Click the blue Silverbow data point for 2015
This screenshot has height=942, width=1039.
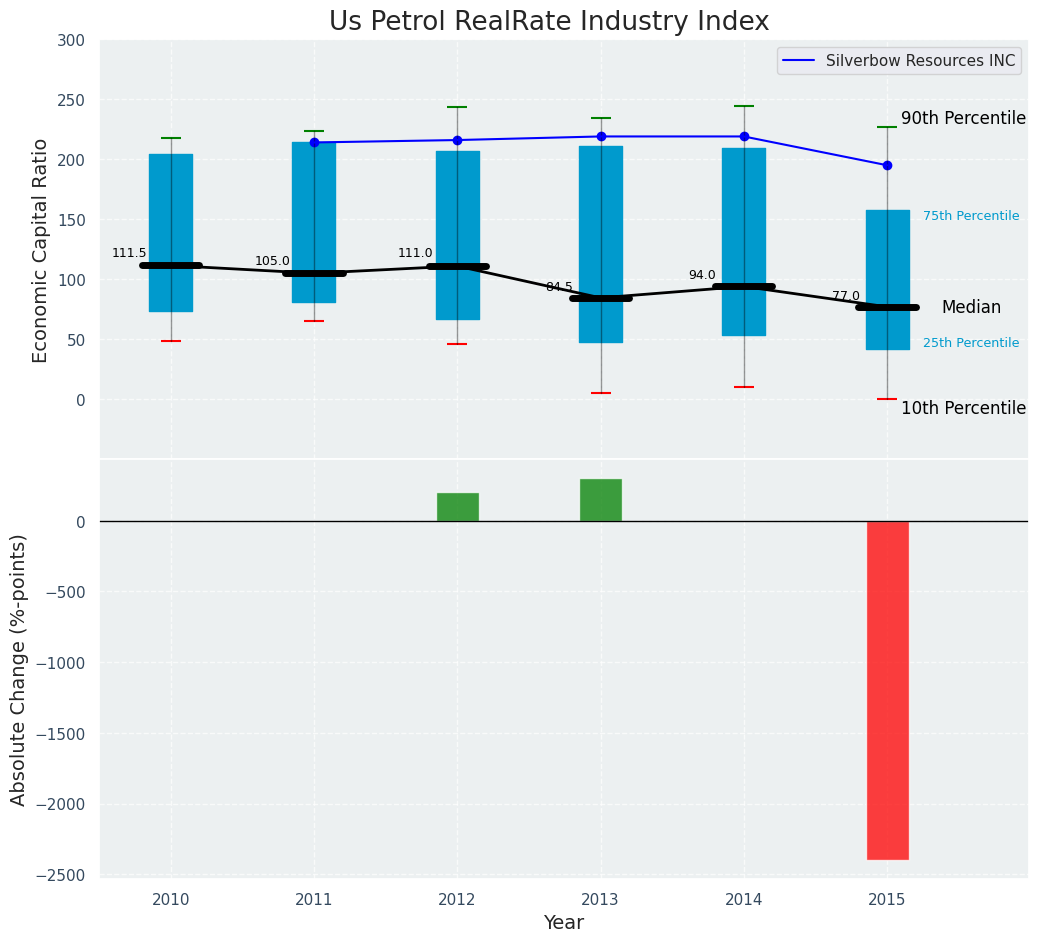pyautogui.click(x=887, y=165)
